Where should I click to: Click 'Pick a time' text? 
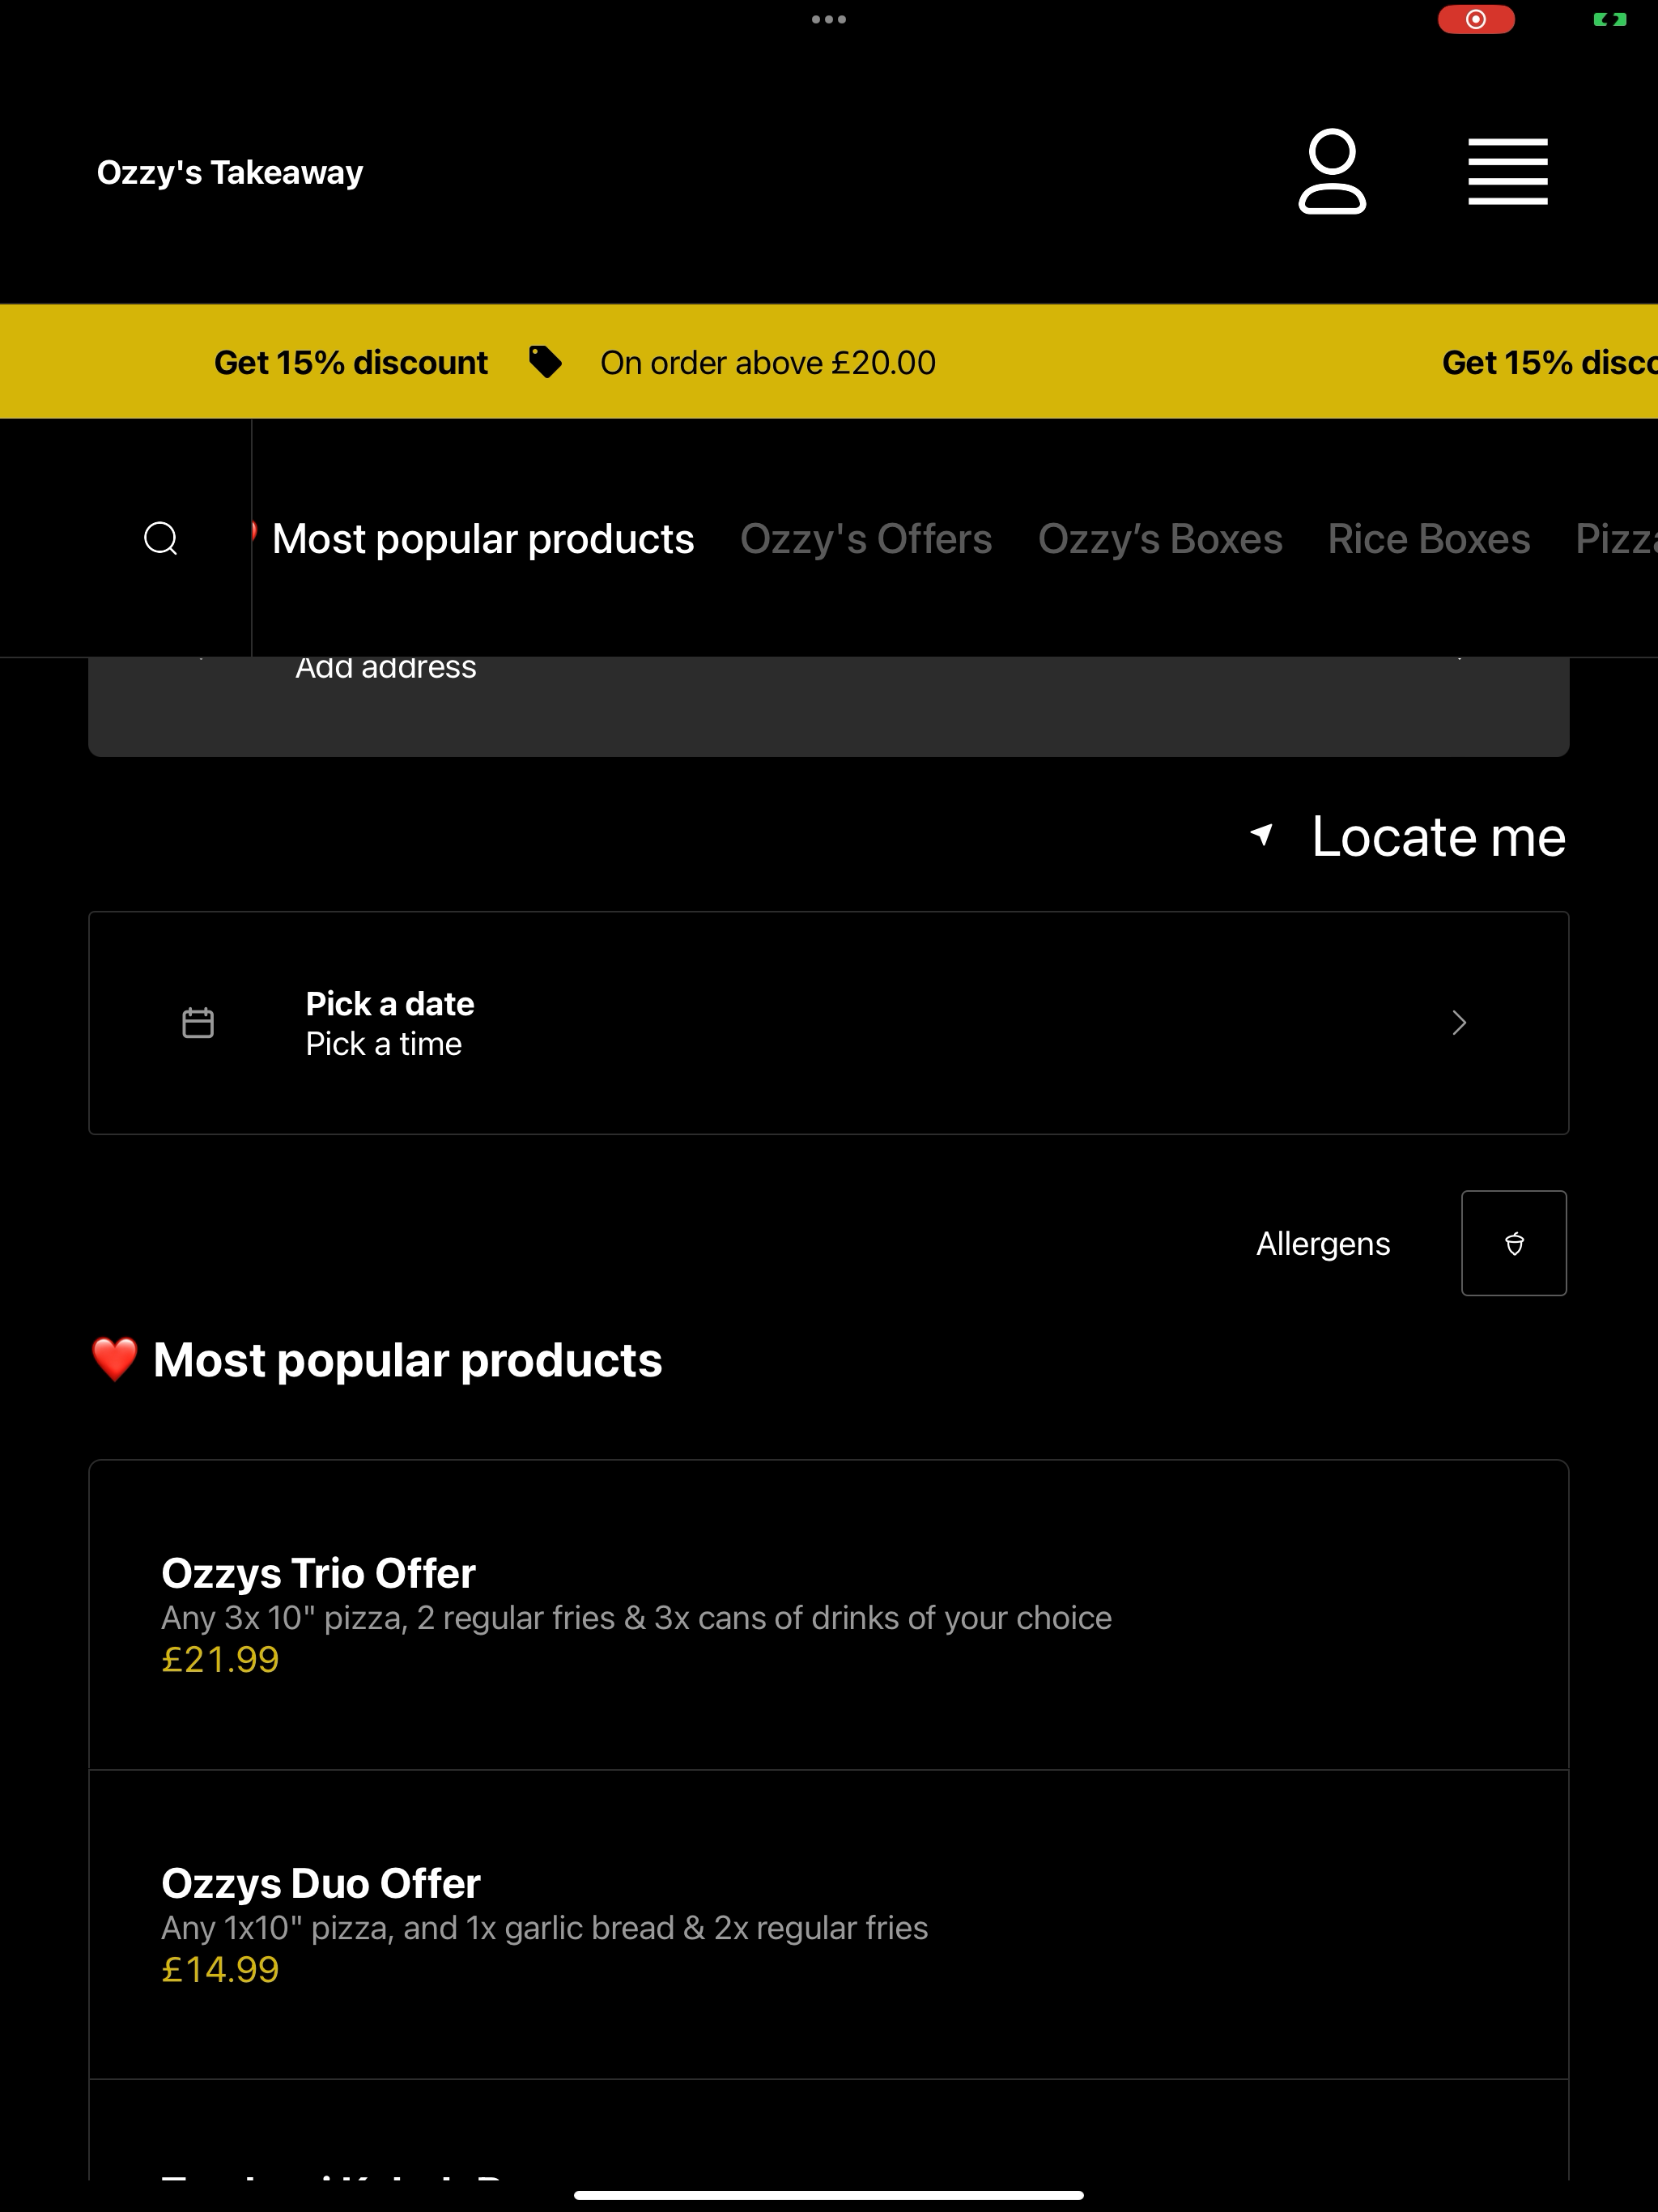384,1044
